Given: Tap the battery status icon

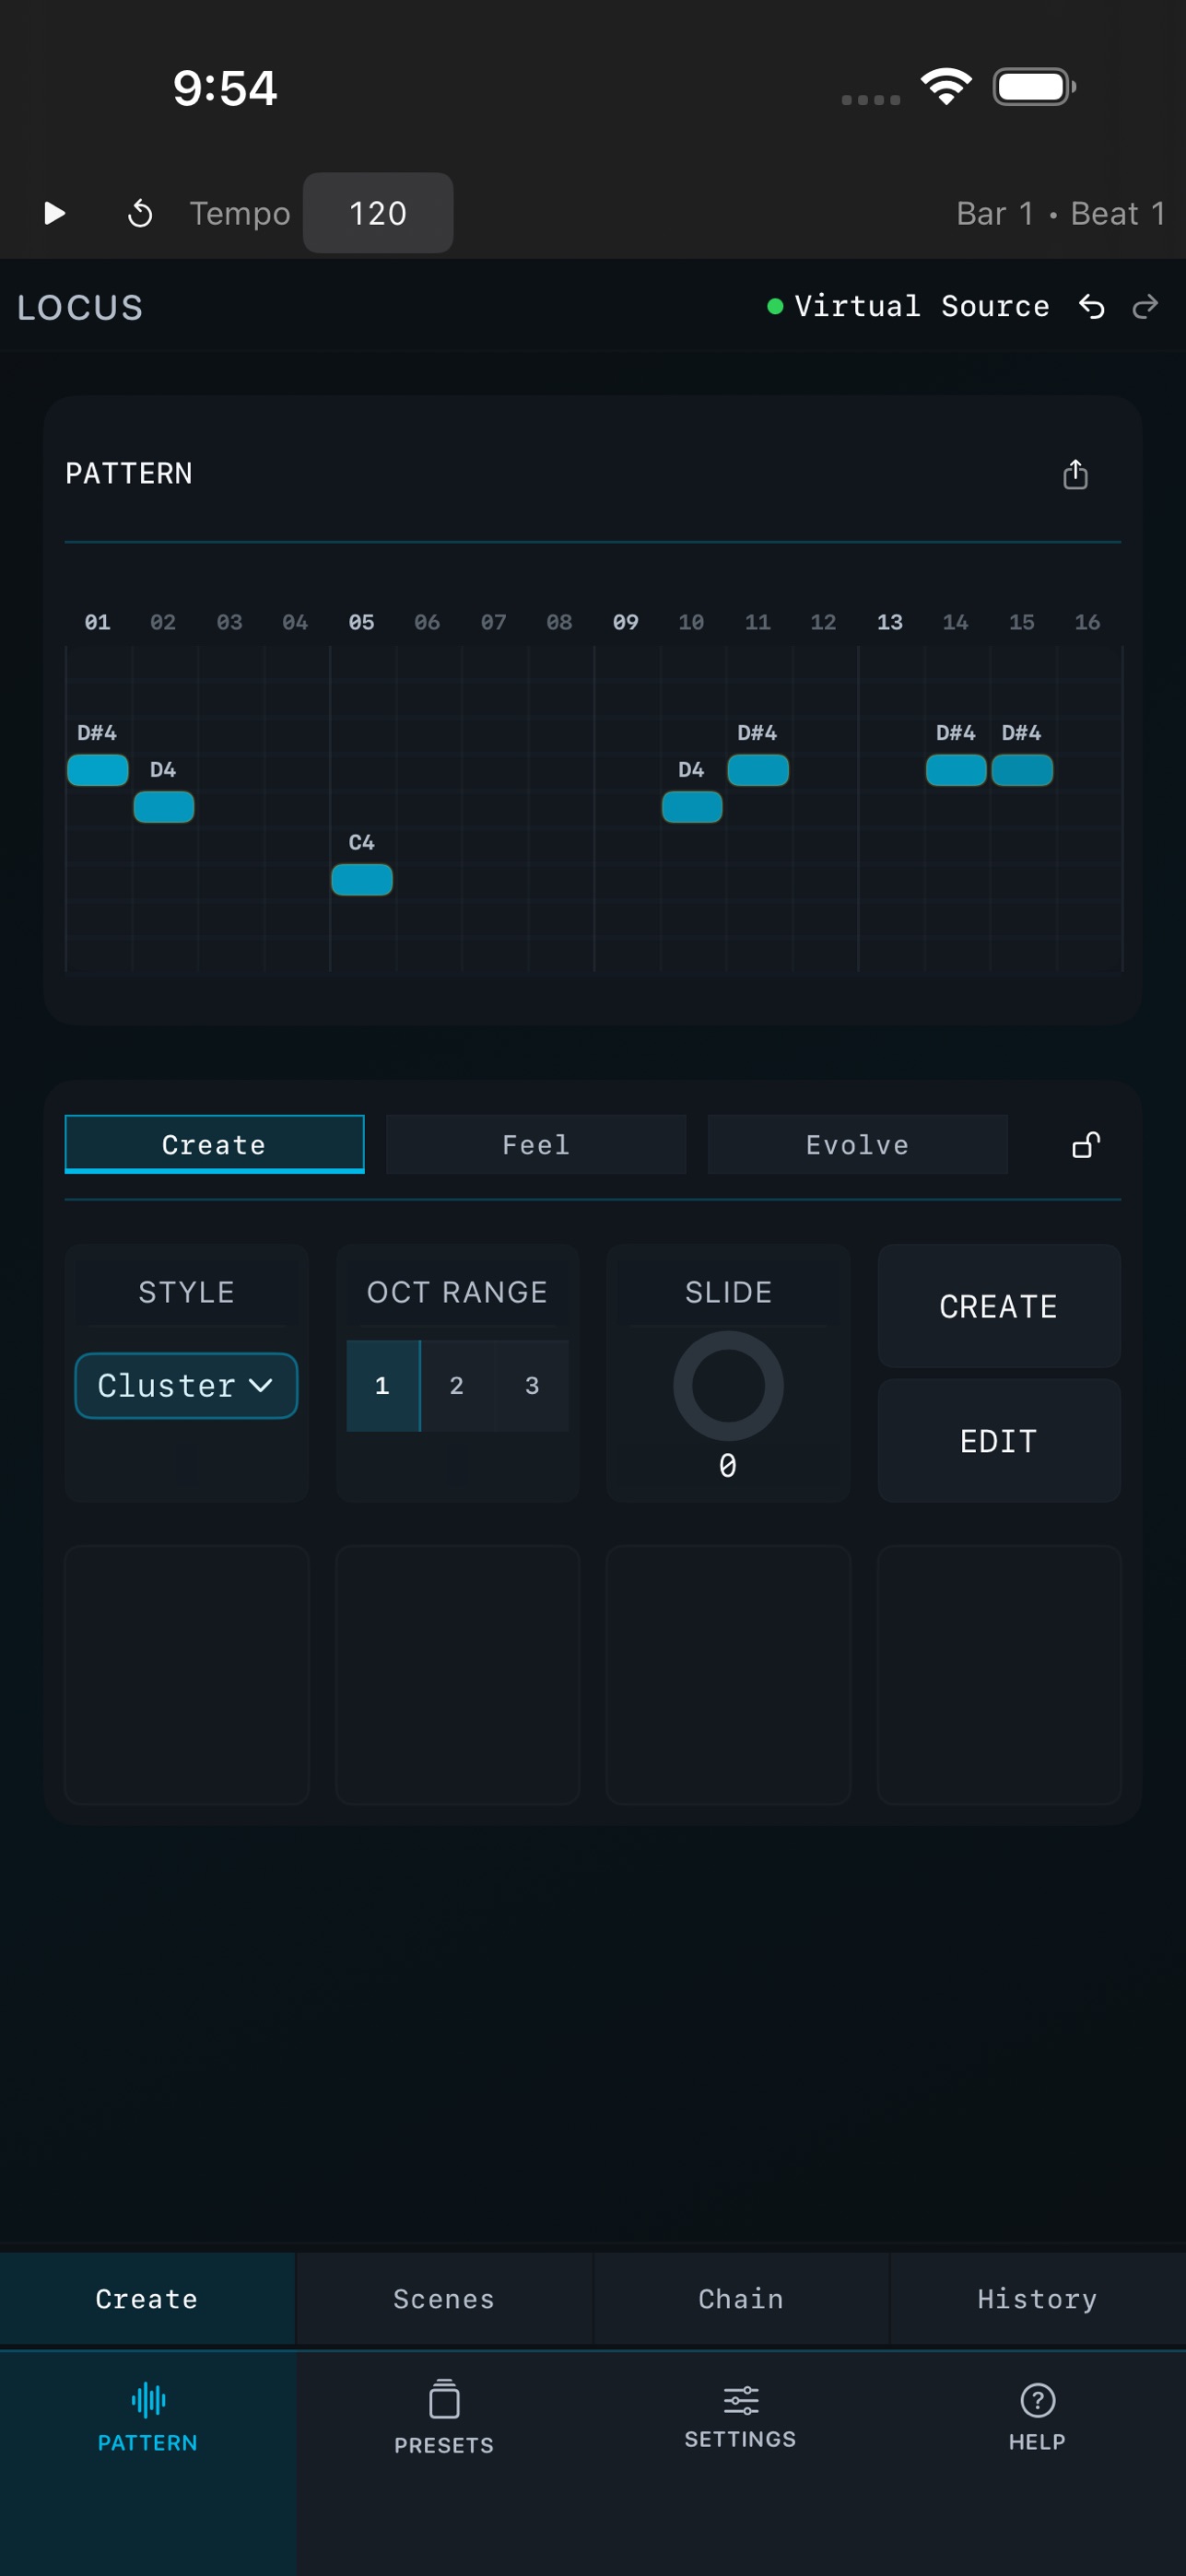Looking at the screenshot, I should 1034,87.
